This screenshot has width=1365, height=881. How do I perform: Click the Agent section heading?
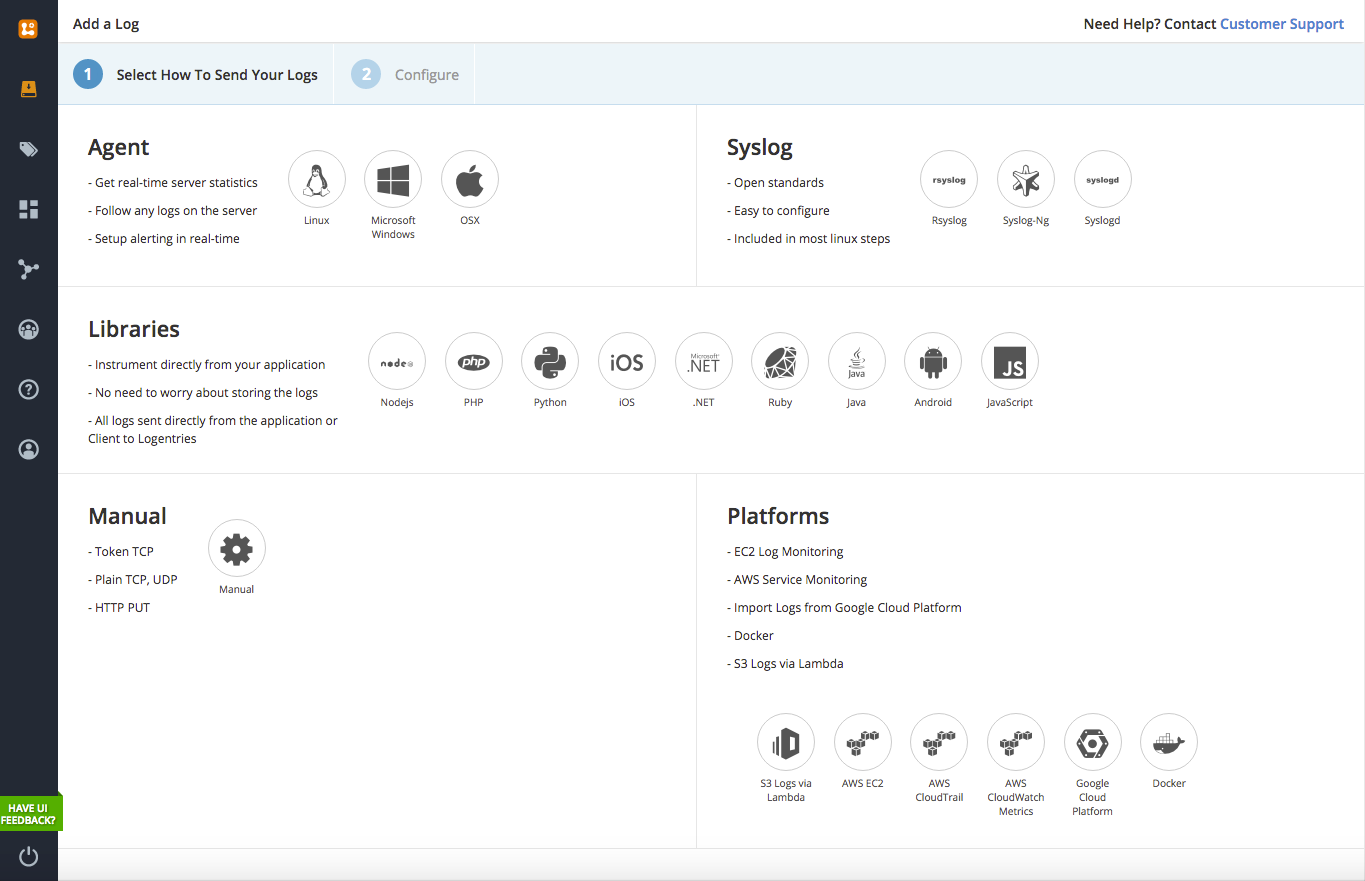tap(119, 147)
